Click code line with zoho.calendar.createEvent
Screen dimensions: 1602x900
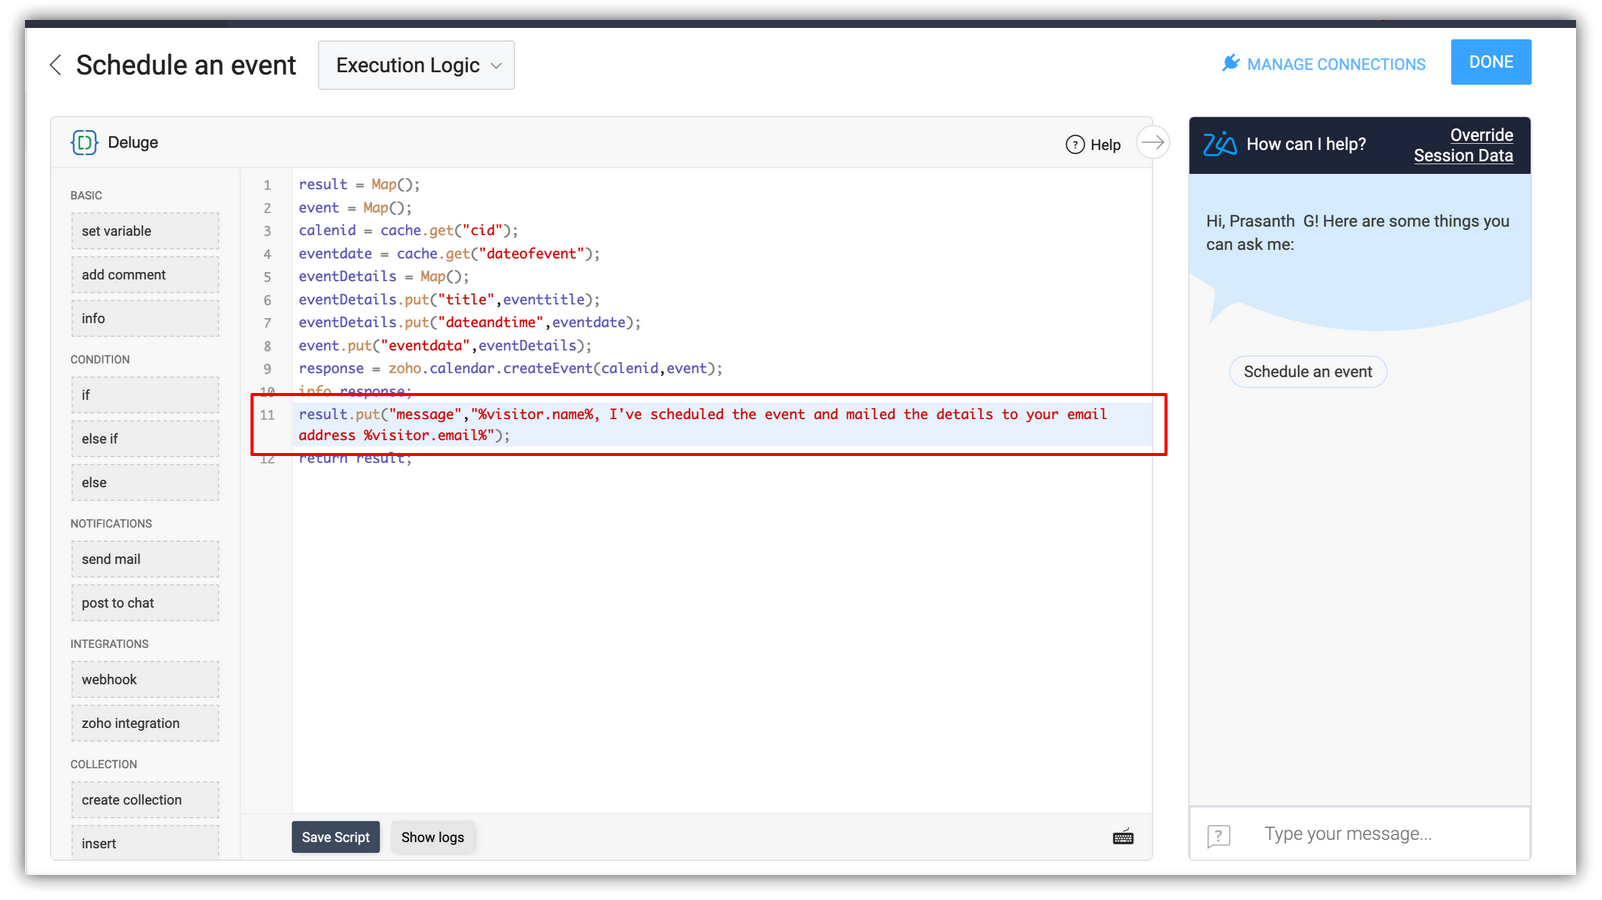coord(510,369)
